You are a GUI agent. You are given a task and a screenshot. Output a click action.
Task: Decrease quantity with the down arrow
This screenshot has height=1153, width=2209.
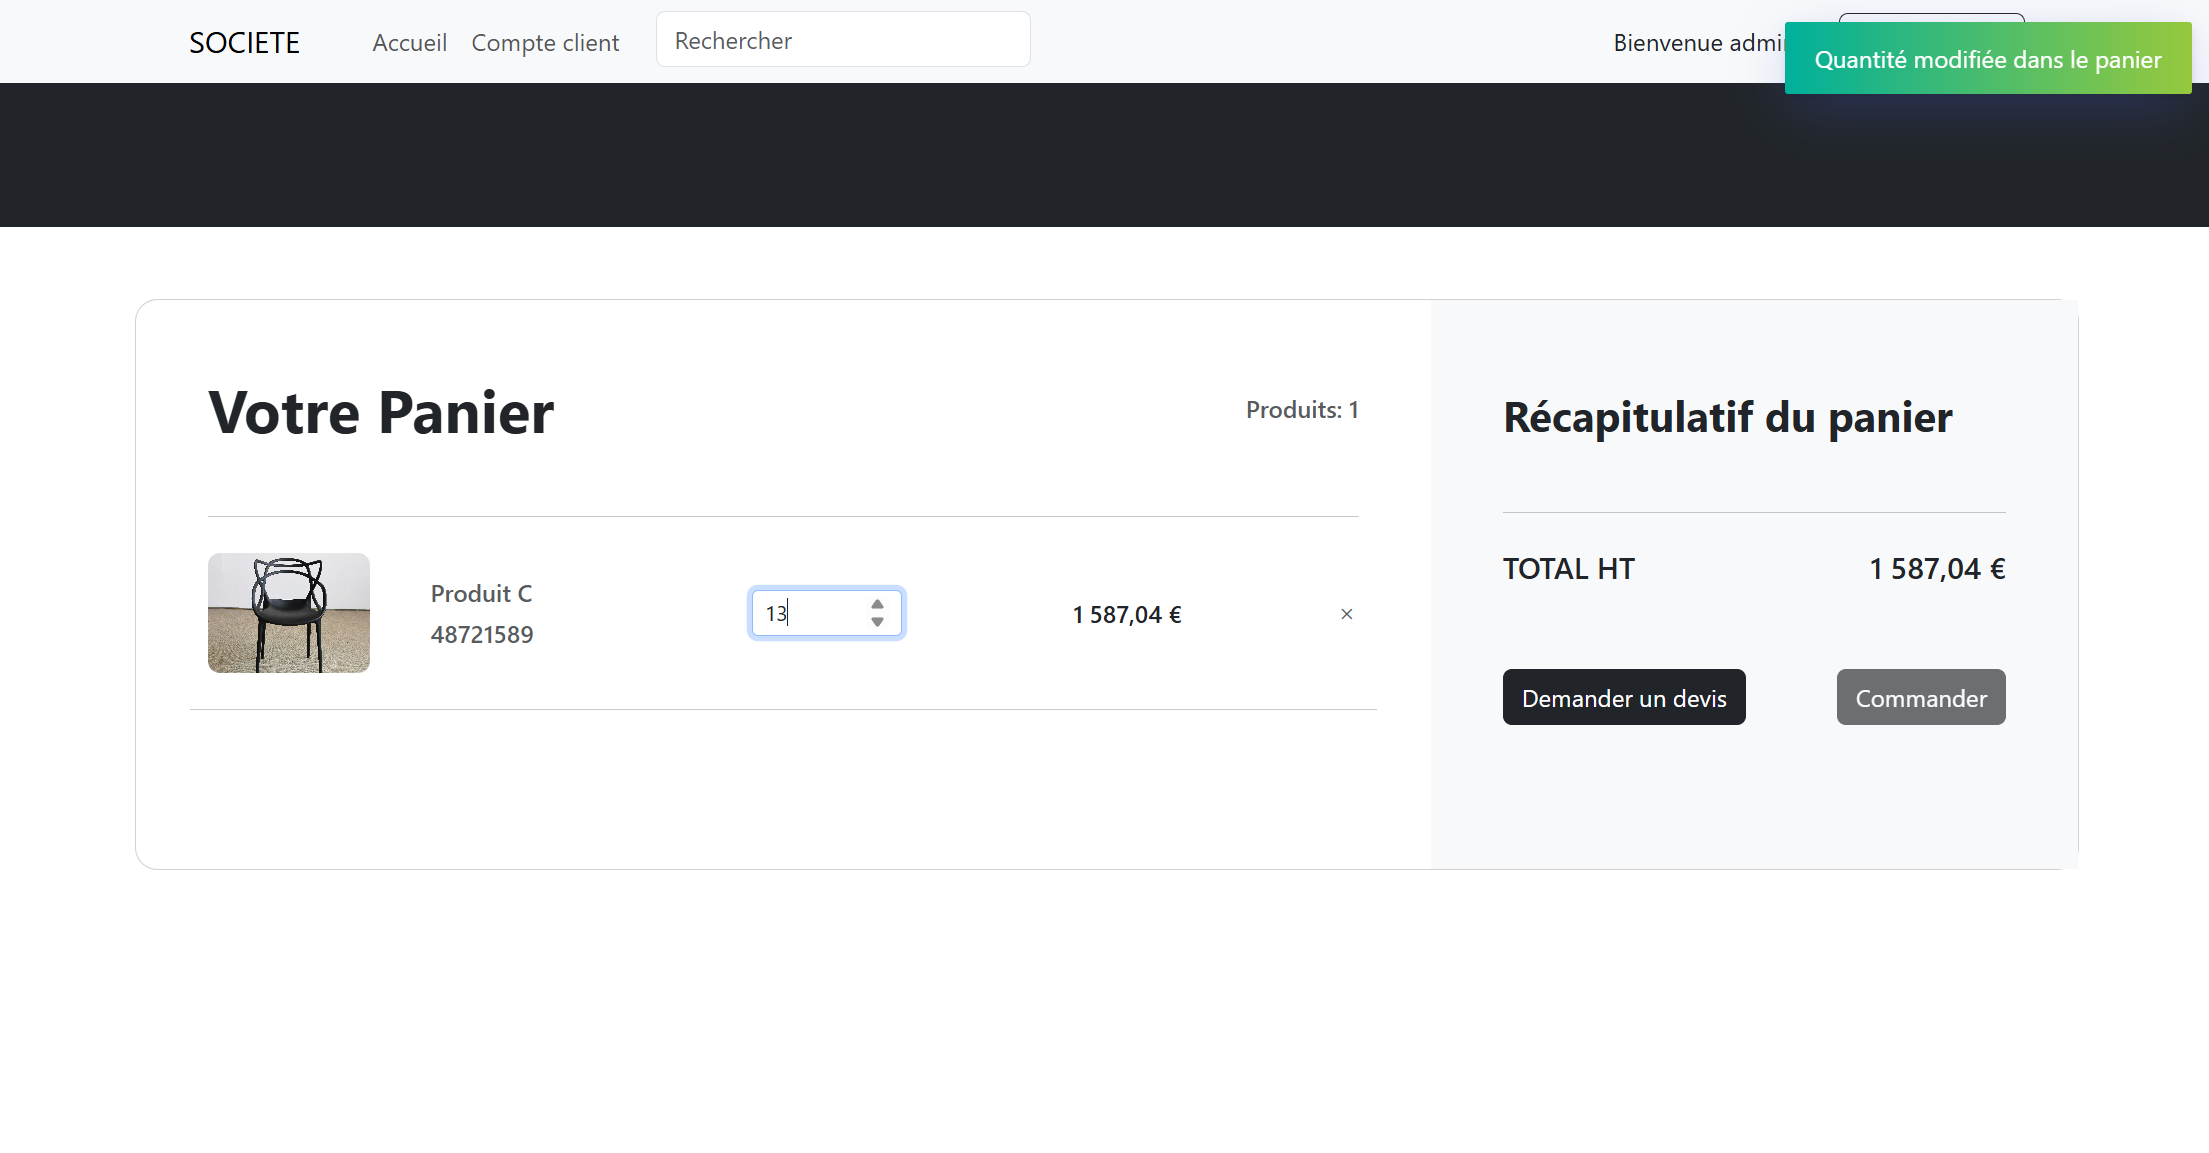[x=877, y=622]
